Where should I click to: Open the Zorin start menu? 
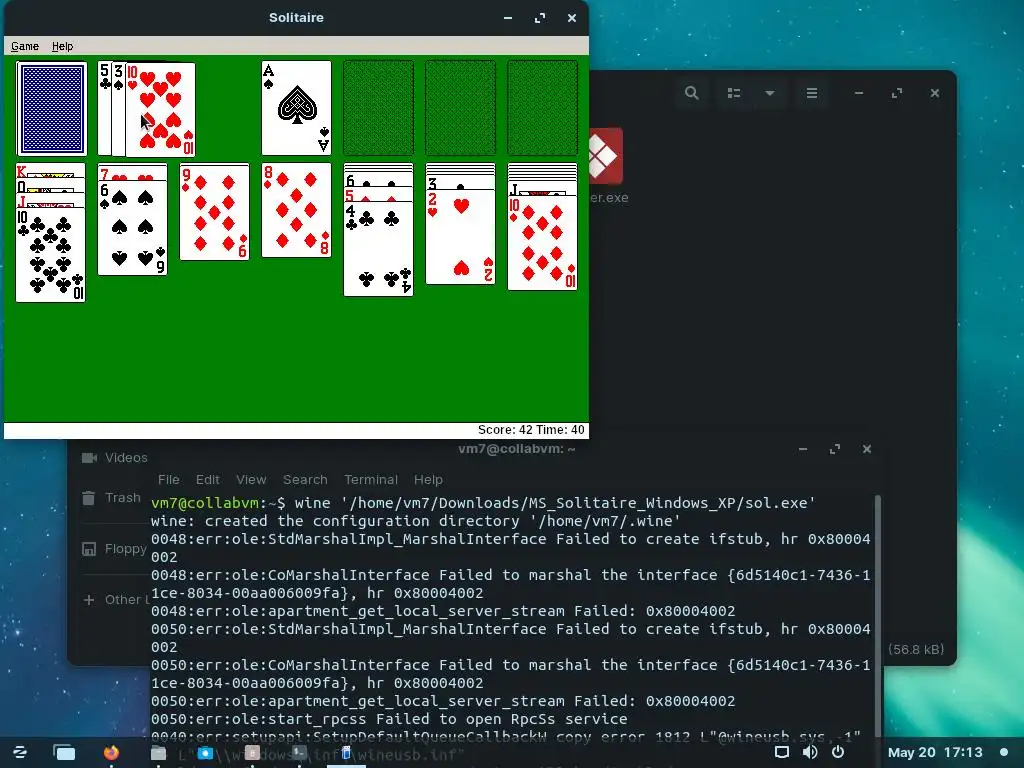[20, 752]
